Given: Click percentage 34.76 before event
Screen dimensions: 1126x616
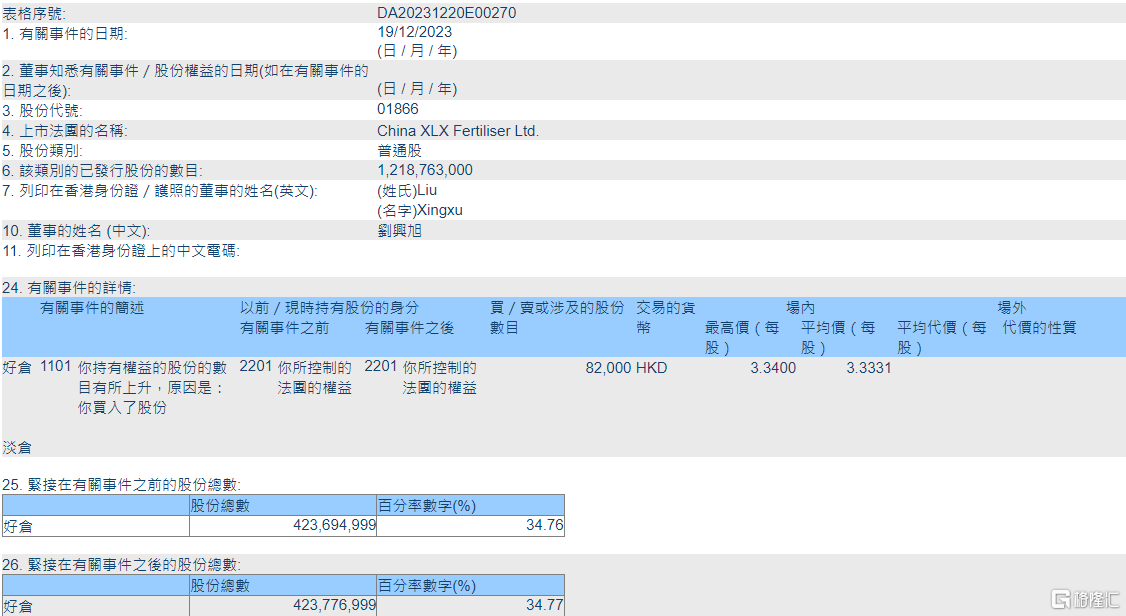Looking at the screenshot, I should point(544,525).
